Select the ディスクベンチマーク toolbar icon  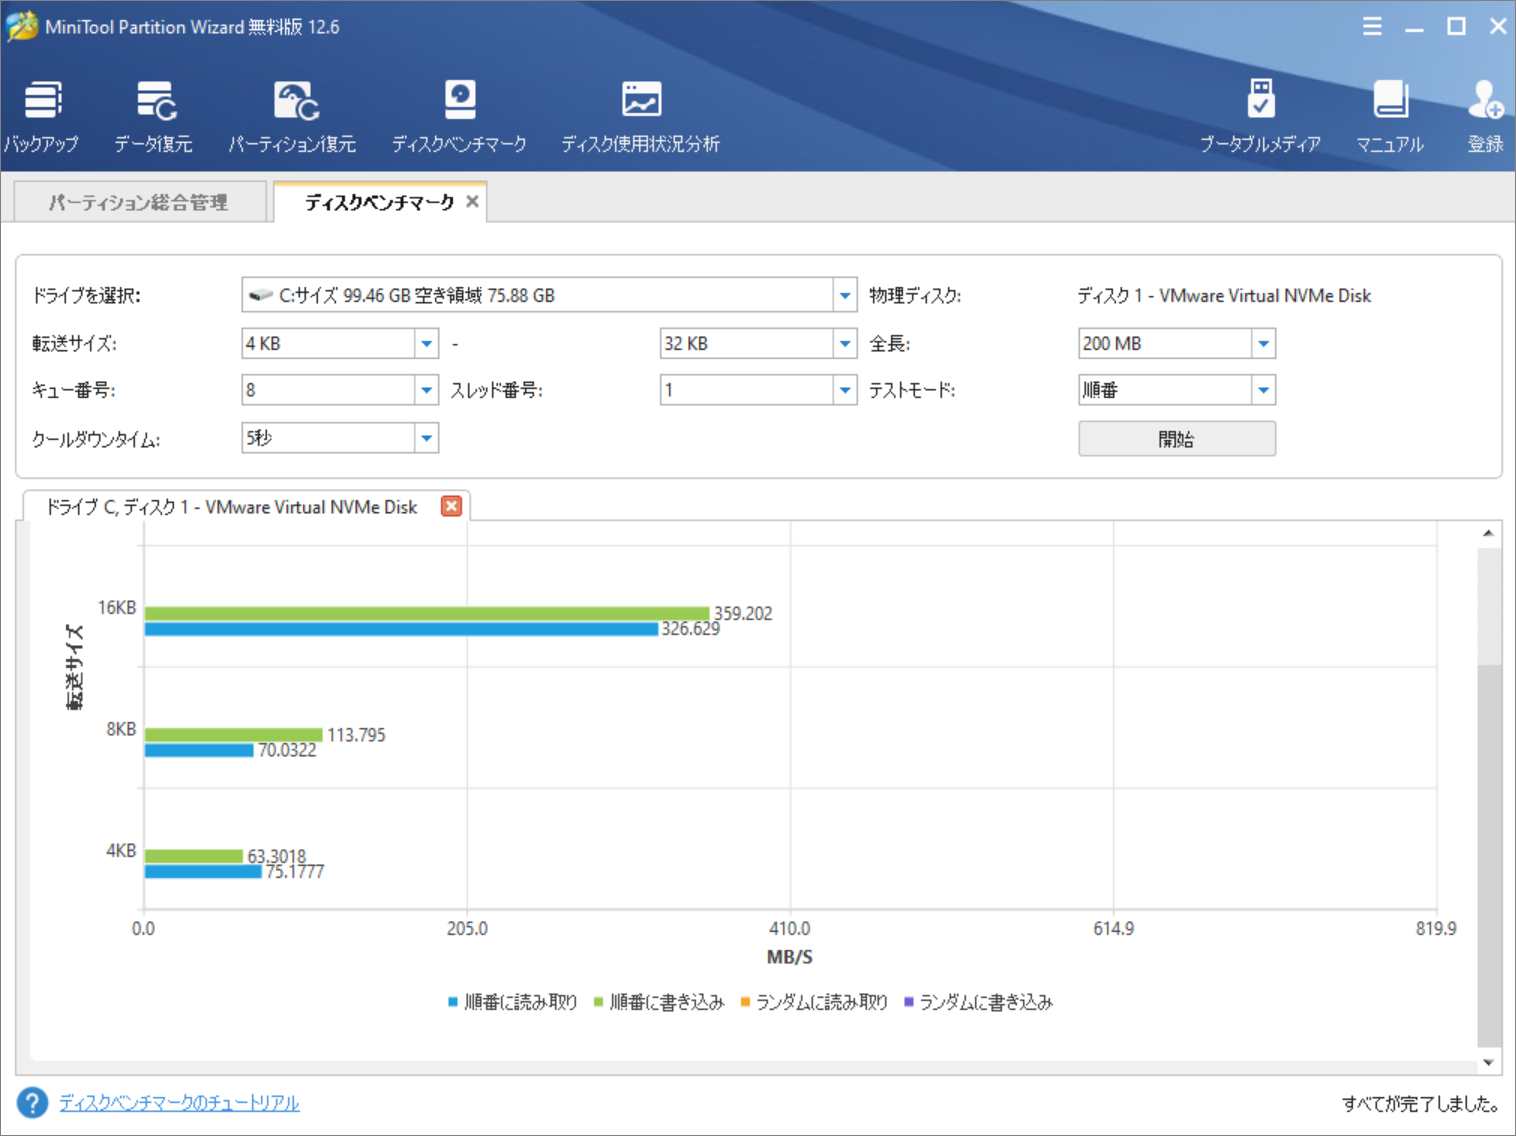click(460, 112)
